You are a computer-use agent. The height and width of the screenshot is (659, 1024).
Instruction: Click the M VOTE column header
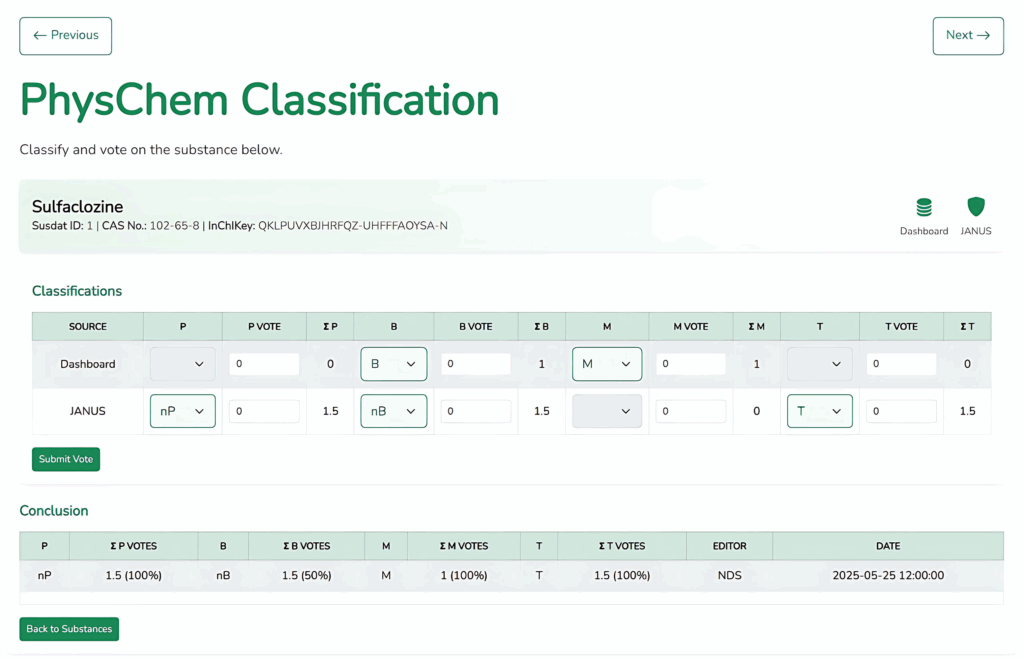point(691,327)
